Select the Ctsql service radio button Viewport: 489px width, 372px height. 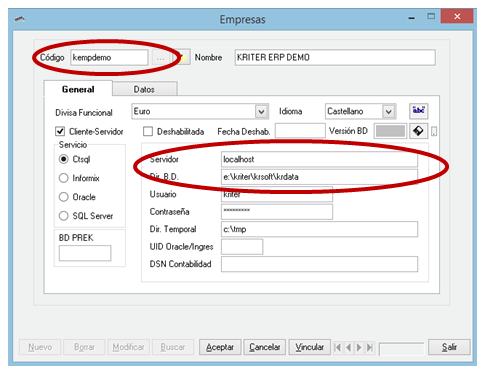click(x=63, y=159)
